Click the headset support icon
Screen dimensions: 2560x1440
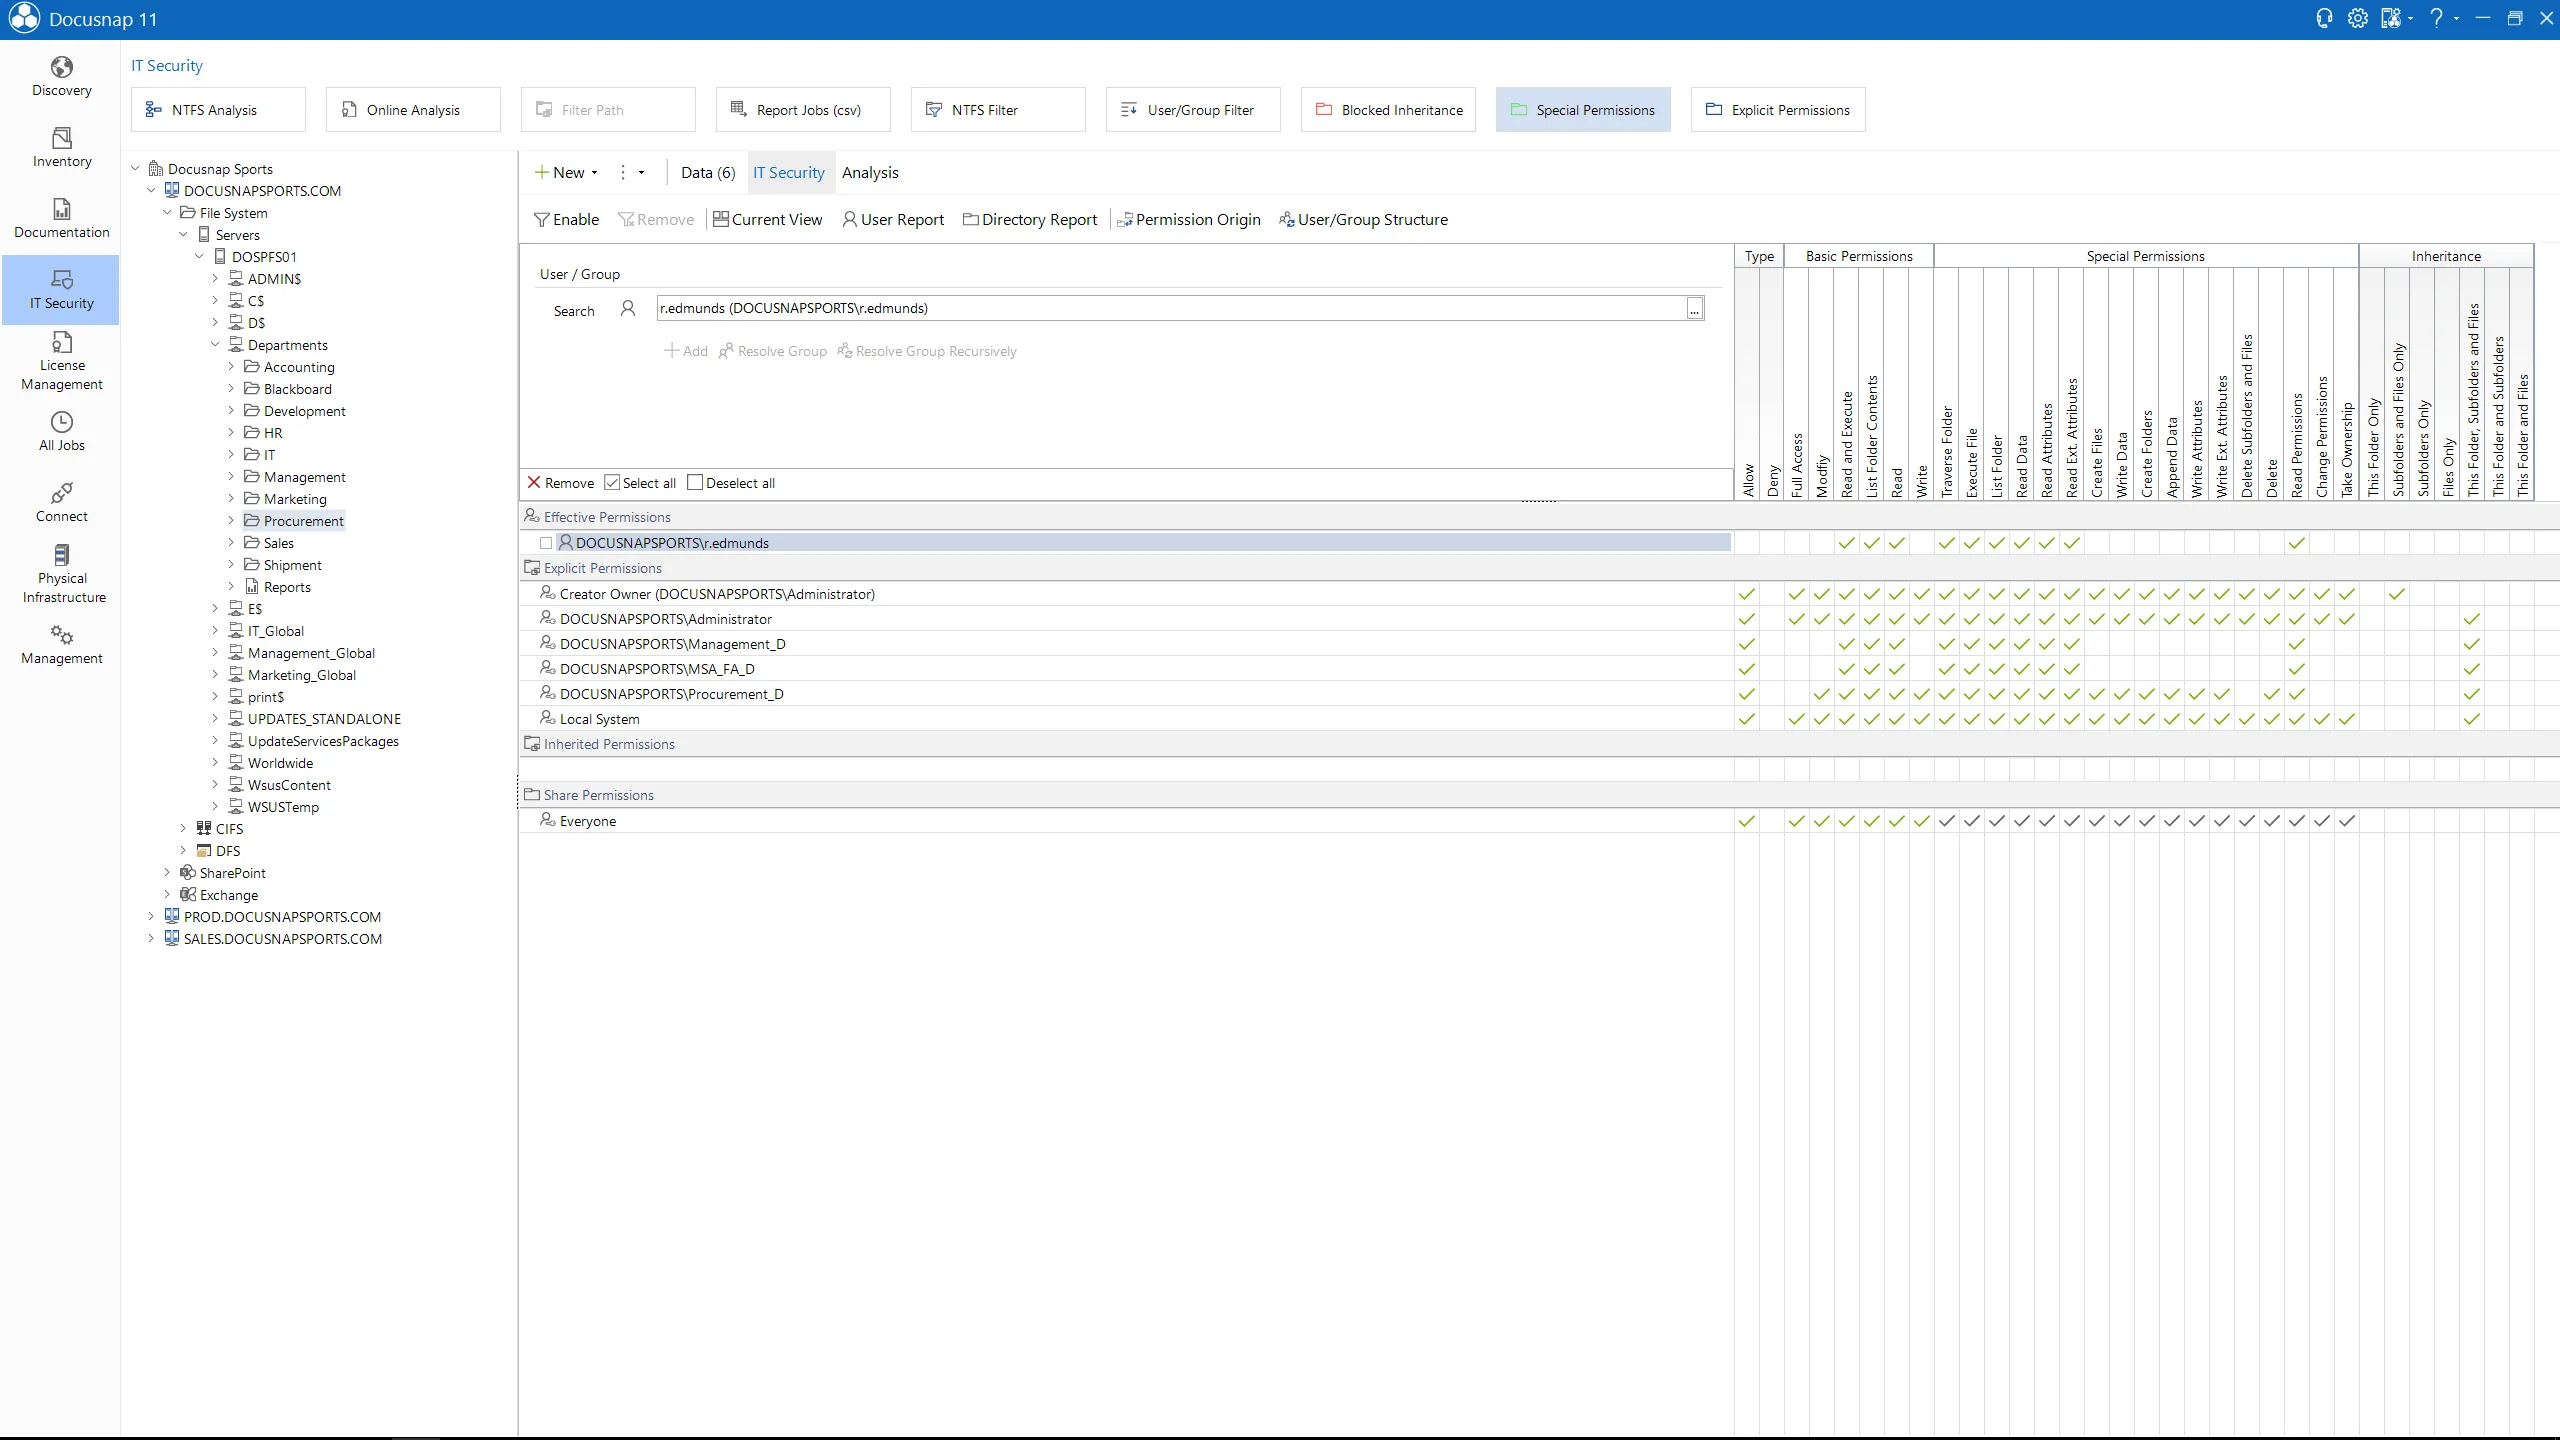[2324, 18]
